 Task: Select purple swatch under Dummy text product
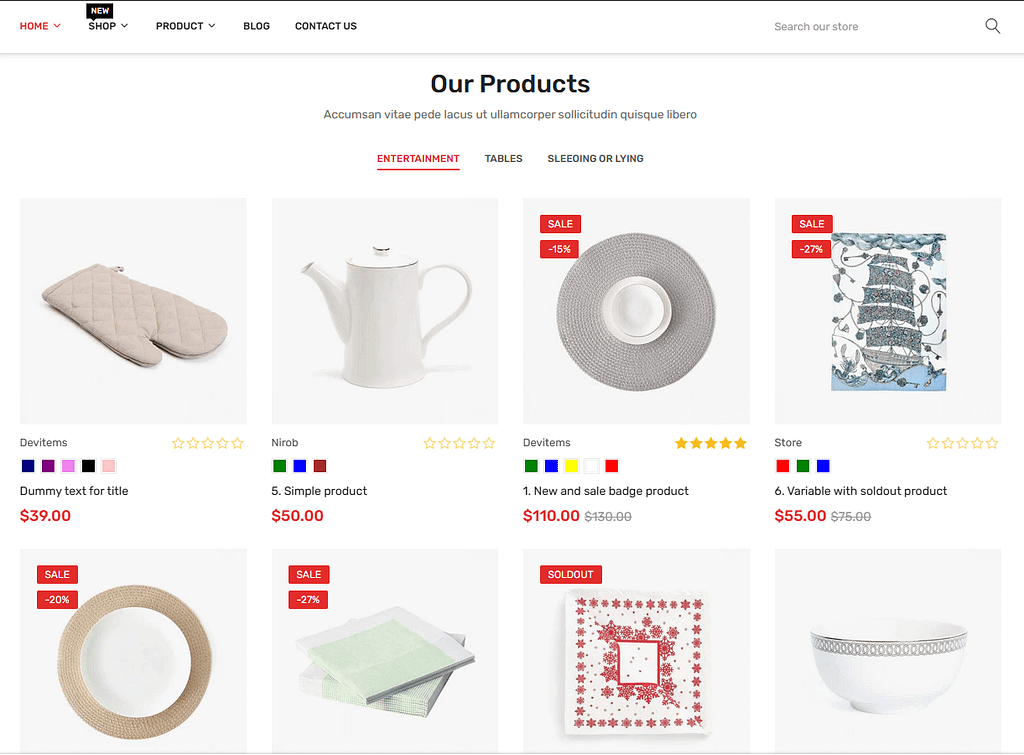48,466
